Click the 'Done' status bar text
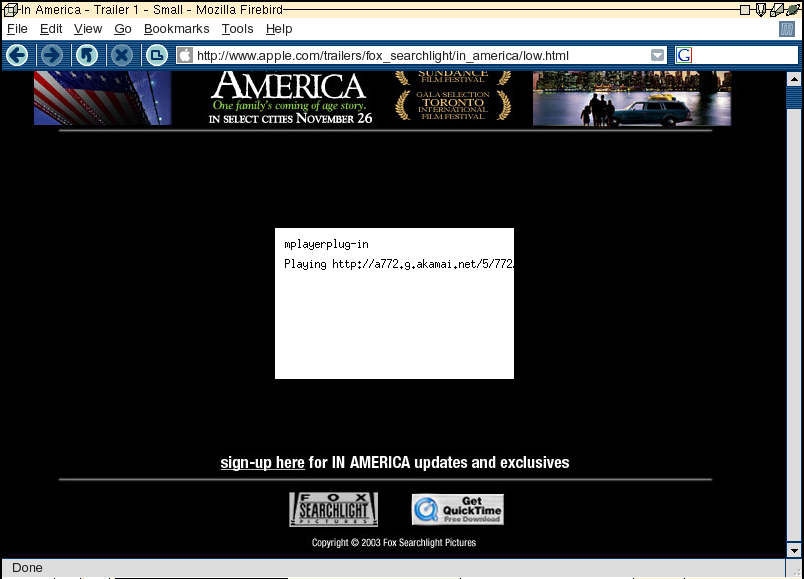Image resolution: width=804 pixels, height=579 pixels. click(x=27, y=568)
